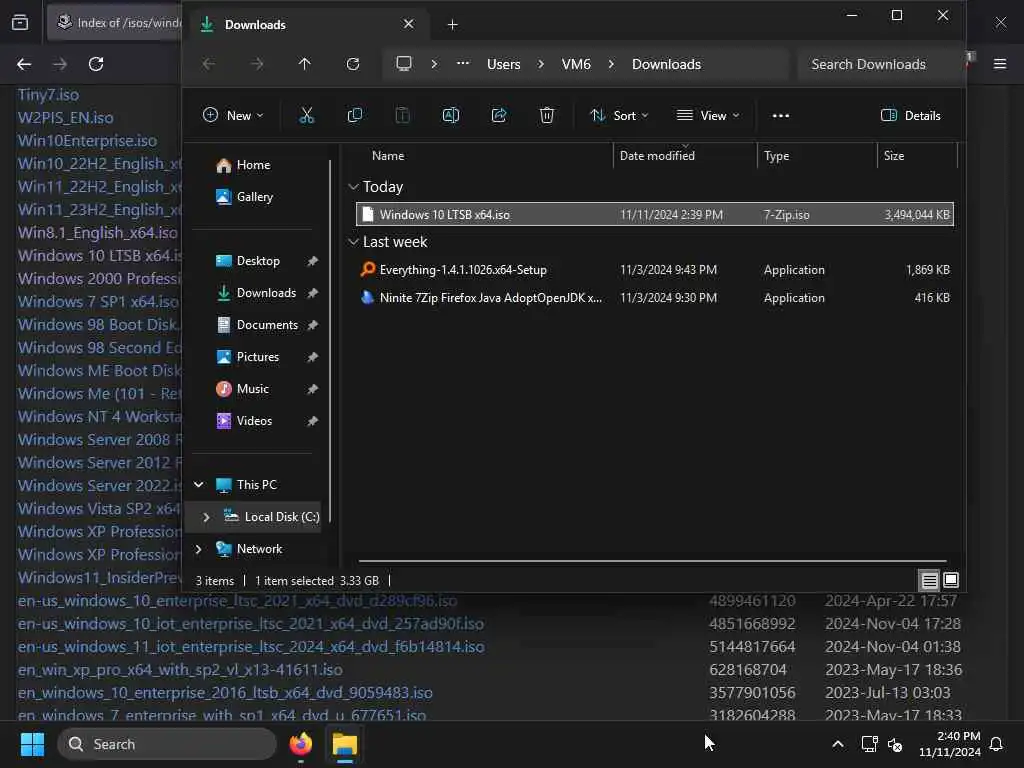Toggle the Details pane button

910,116
